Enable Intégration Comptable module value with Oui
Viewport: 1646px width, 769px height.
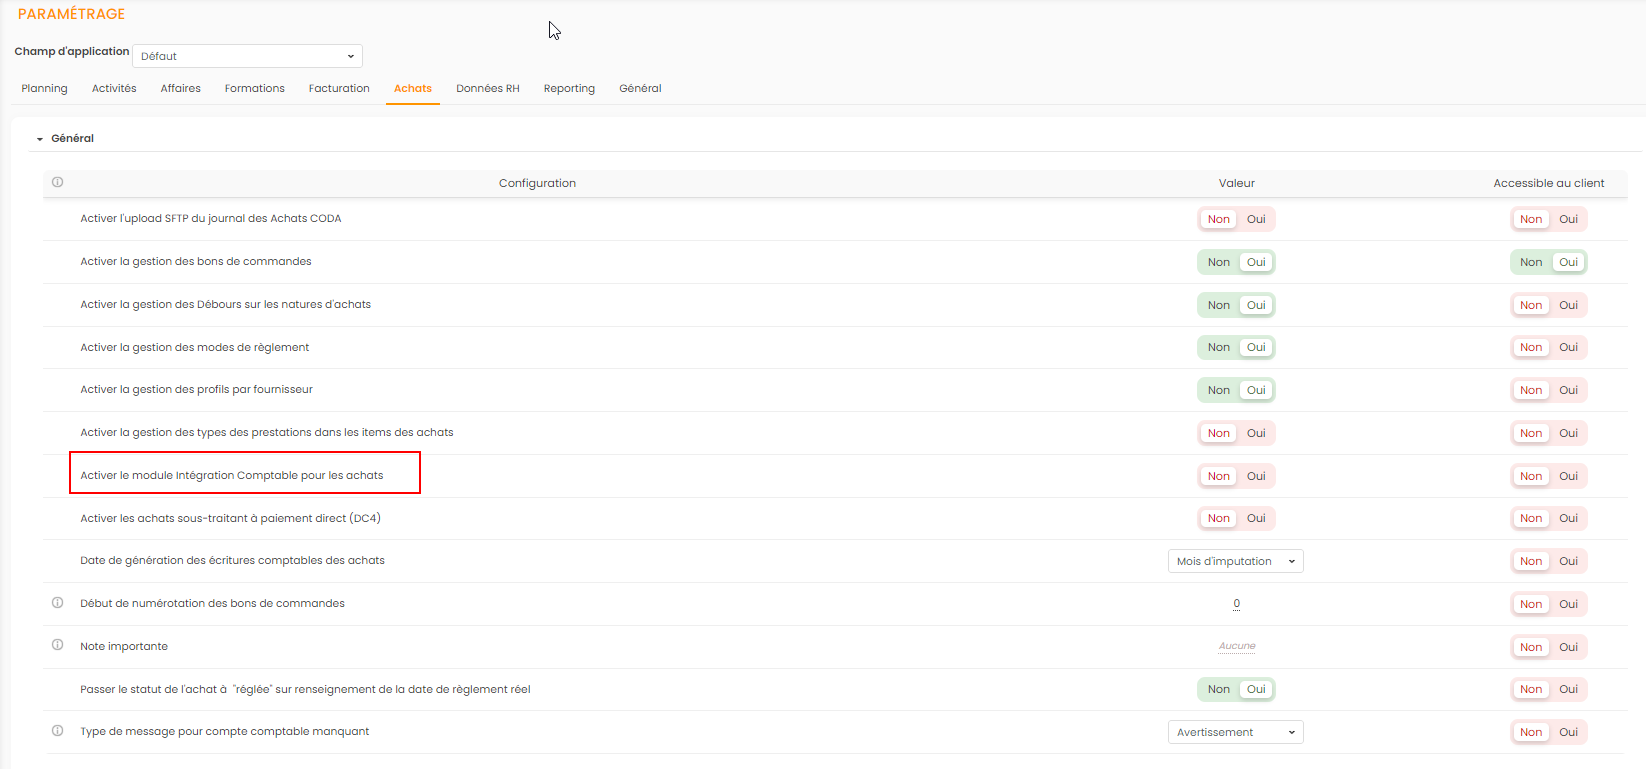coord(1256,476)
